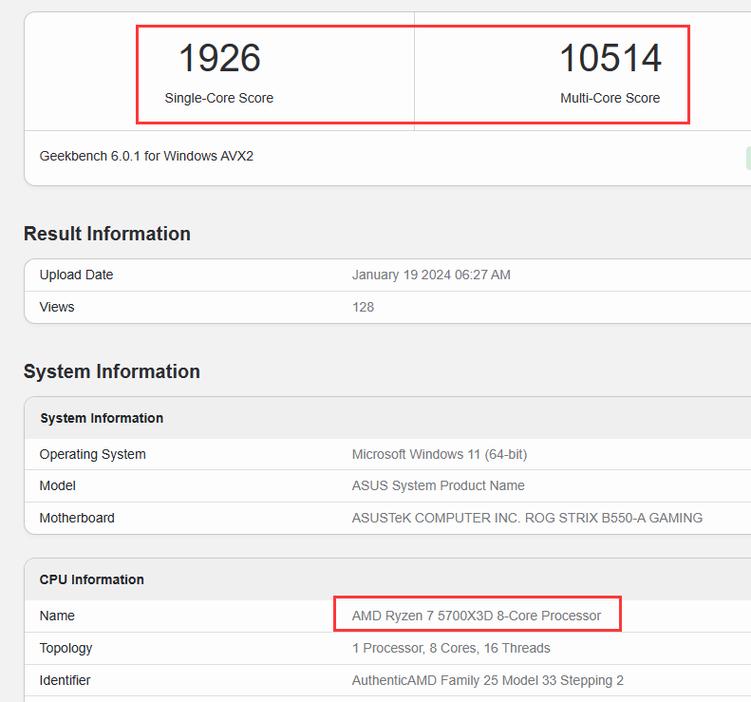The height and width of the screenshot is (702, 751).
Task: Select the Upload Date row label
Action: click(76, 275)
